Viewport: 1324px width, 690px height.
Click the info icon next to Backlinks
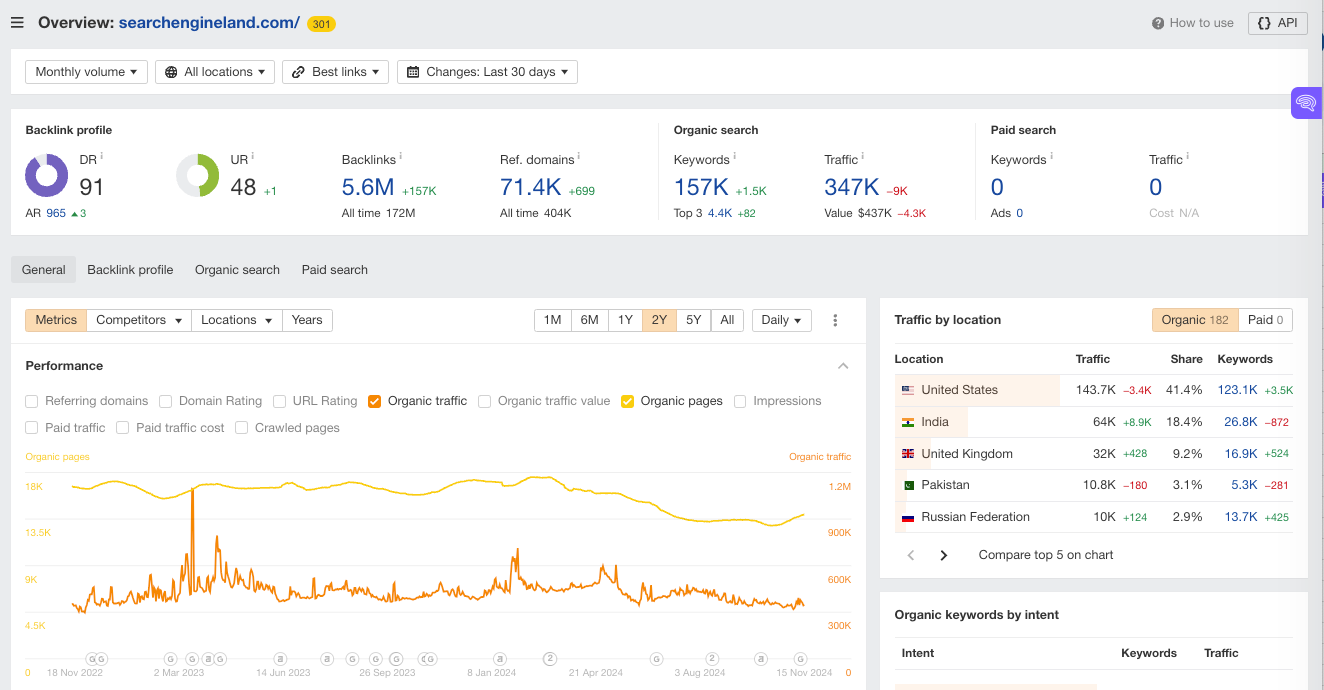point(401,156)
